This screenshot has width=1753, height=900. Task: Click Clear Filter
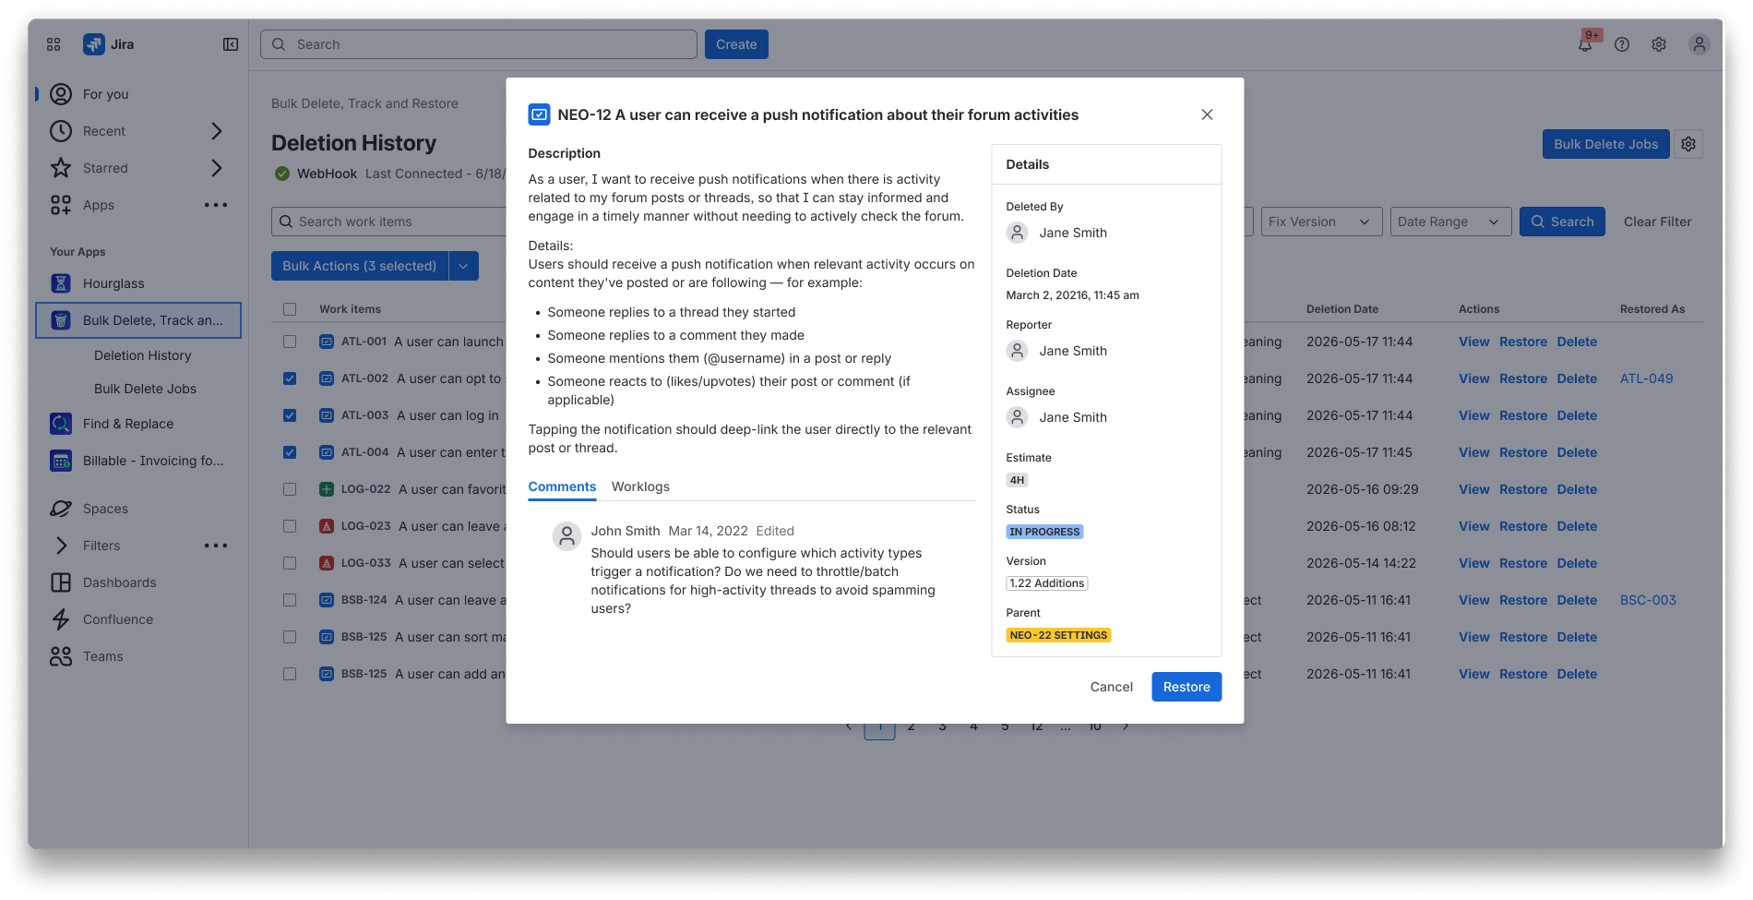pyautogui.click(x=1657, y=222)
